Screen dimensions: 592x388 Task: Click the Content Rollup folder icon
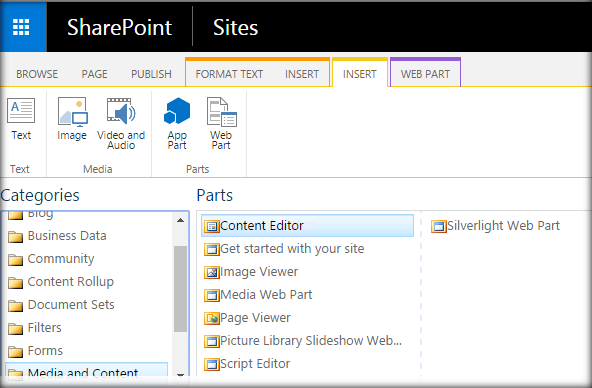click(x=15, y=283)
